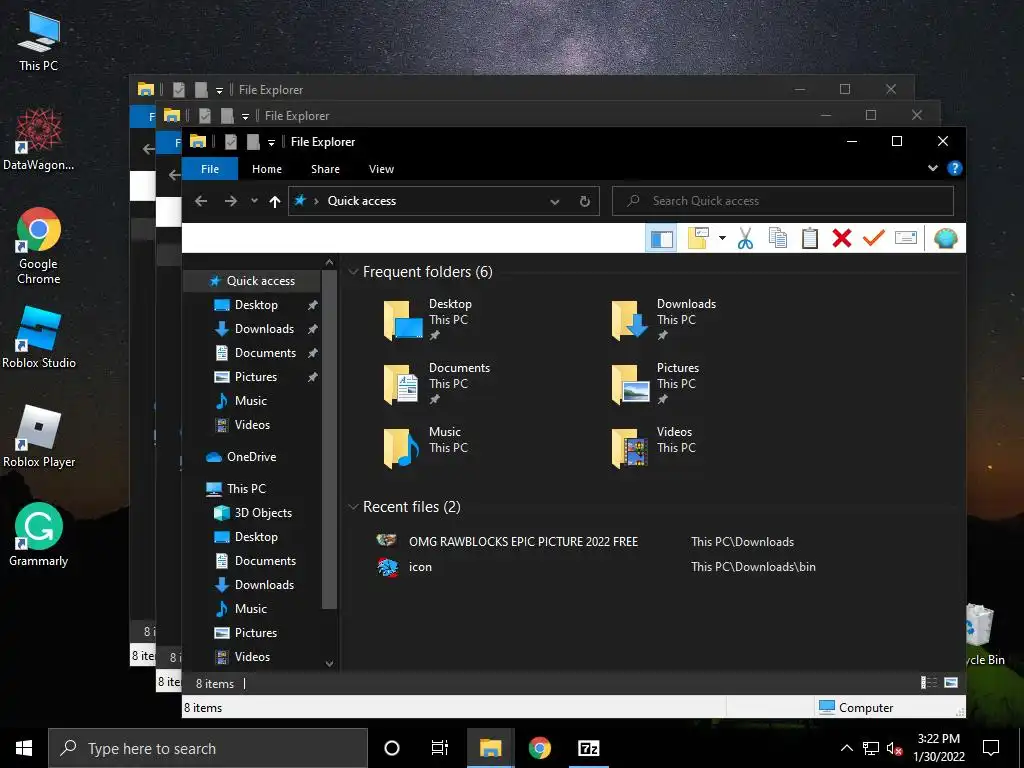This screenshot has width=1024, height=768.
Task: Open the address bar history dropdown
Action: click(x=554, y=202)
